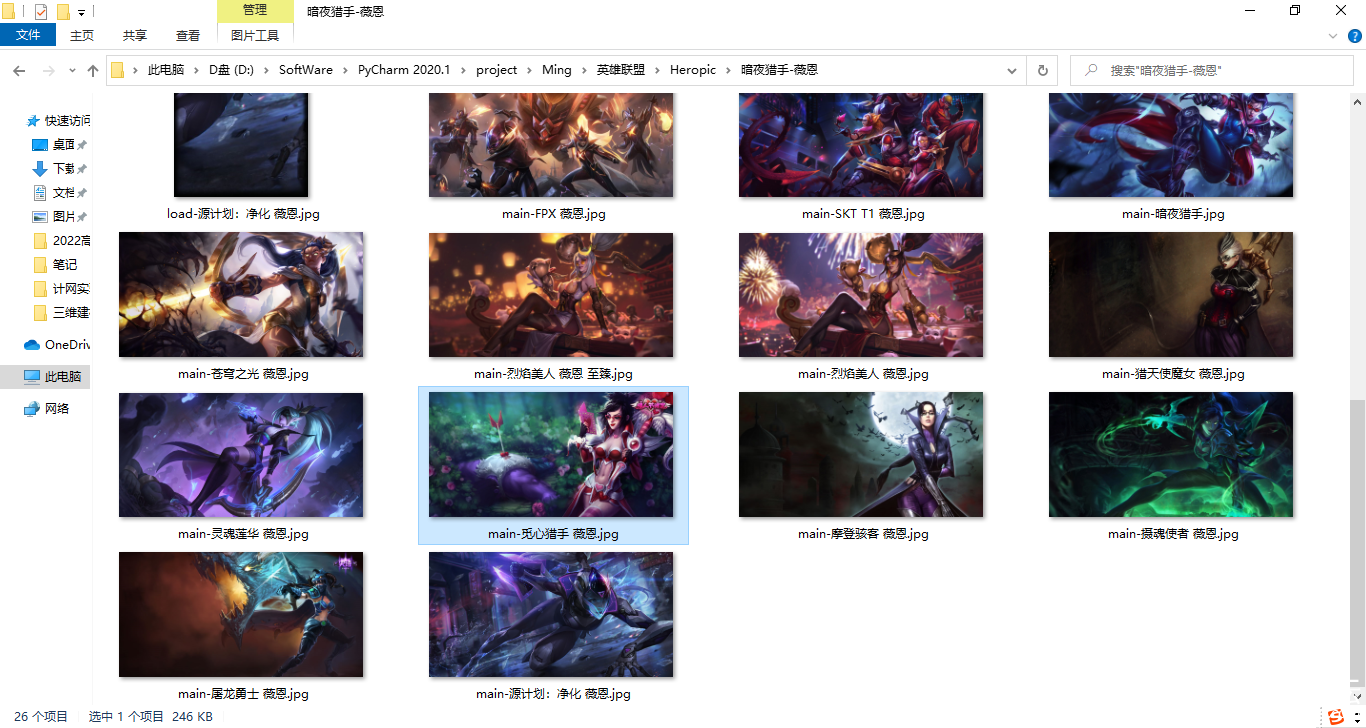
Task: Select the main-源计划：净化 薇恩.jpg thumbnail
Action: [x=551, y=615]
